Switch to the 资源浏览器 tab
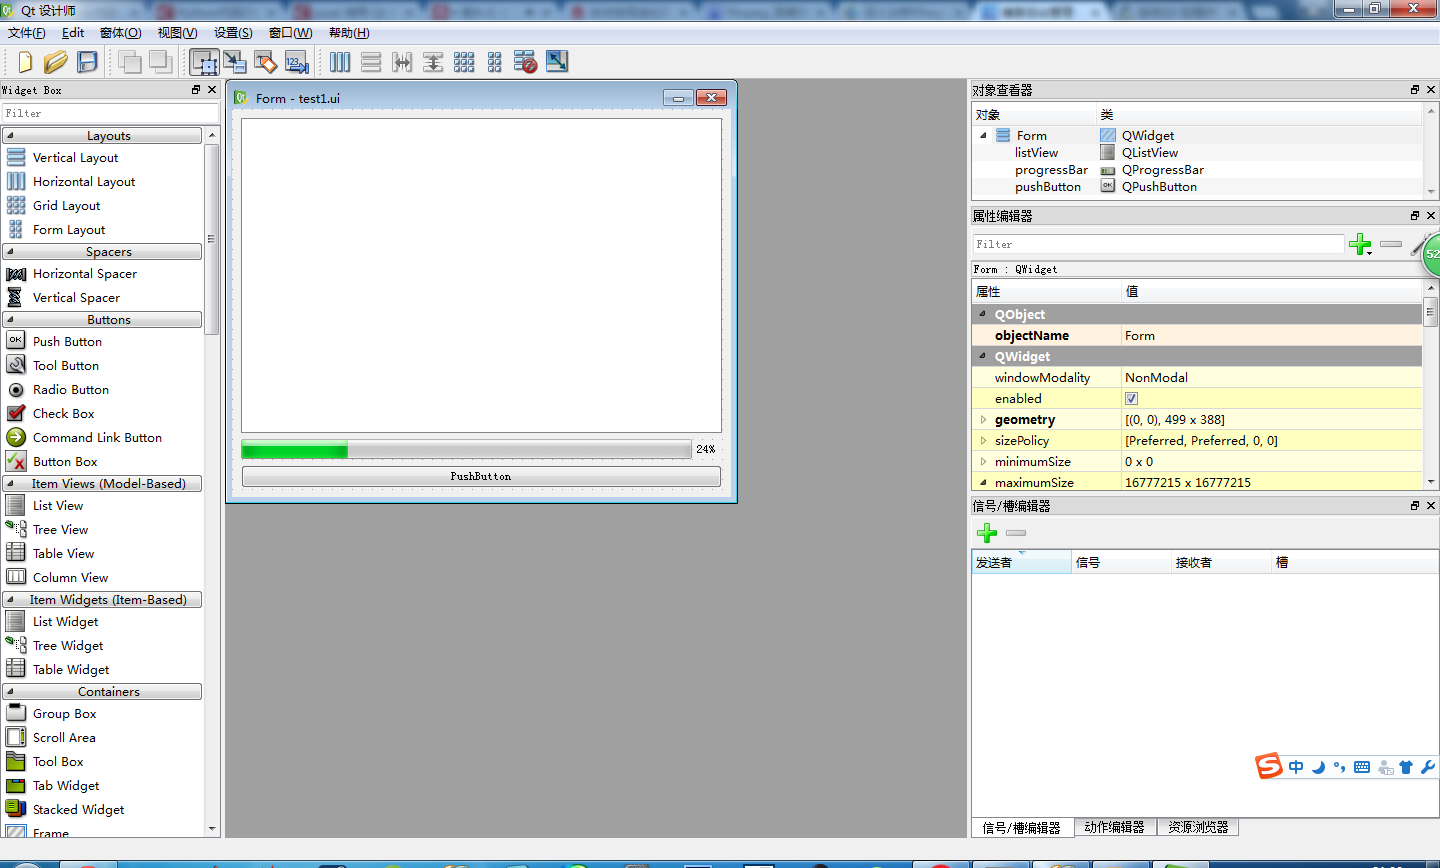Viewport: 1440px width, 868px height. click(1198, 827)
